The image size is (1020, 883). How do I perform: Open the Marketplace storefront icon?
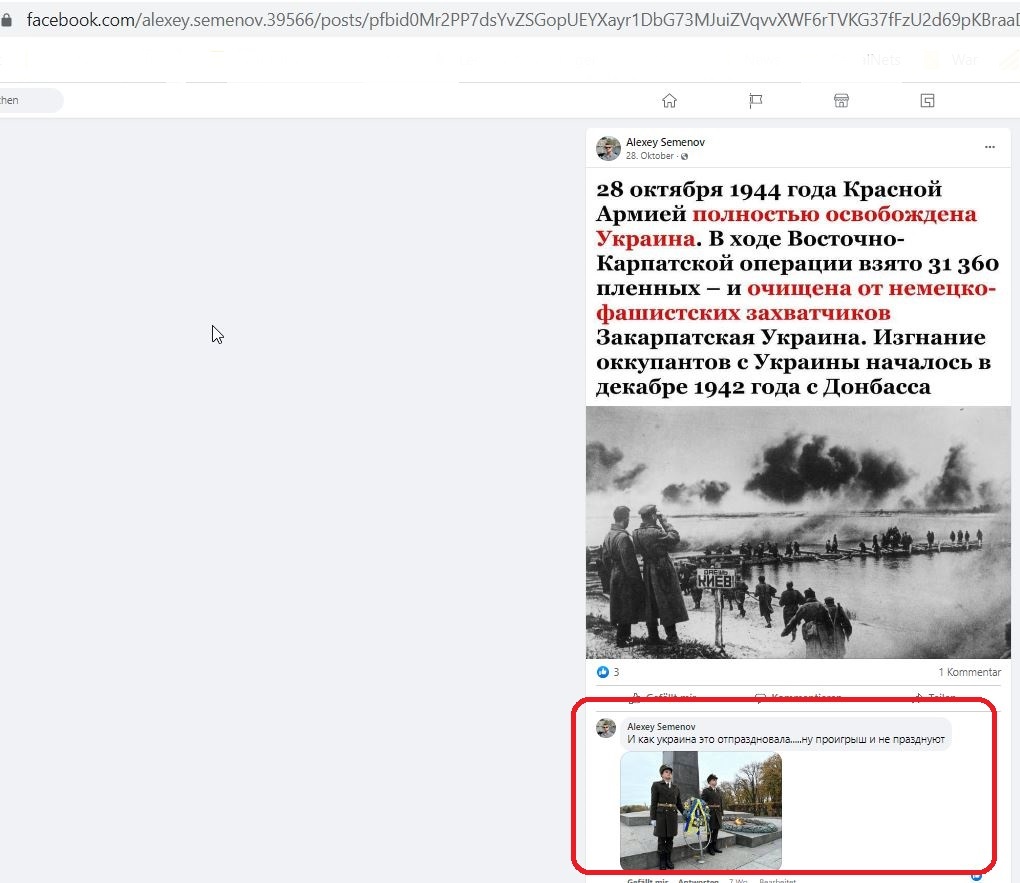841,101
